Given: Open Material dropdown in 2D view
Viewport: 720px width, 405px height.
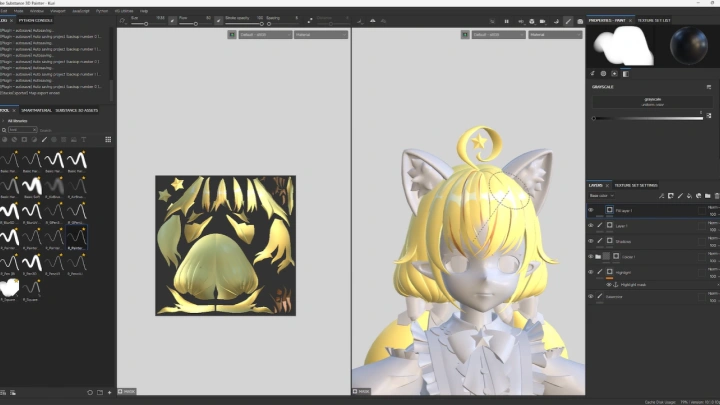Looking at the screenshot, I should 321,34.
